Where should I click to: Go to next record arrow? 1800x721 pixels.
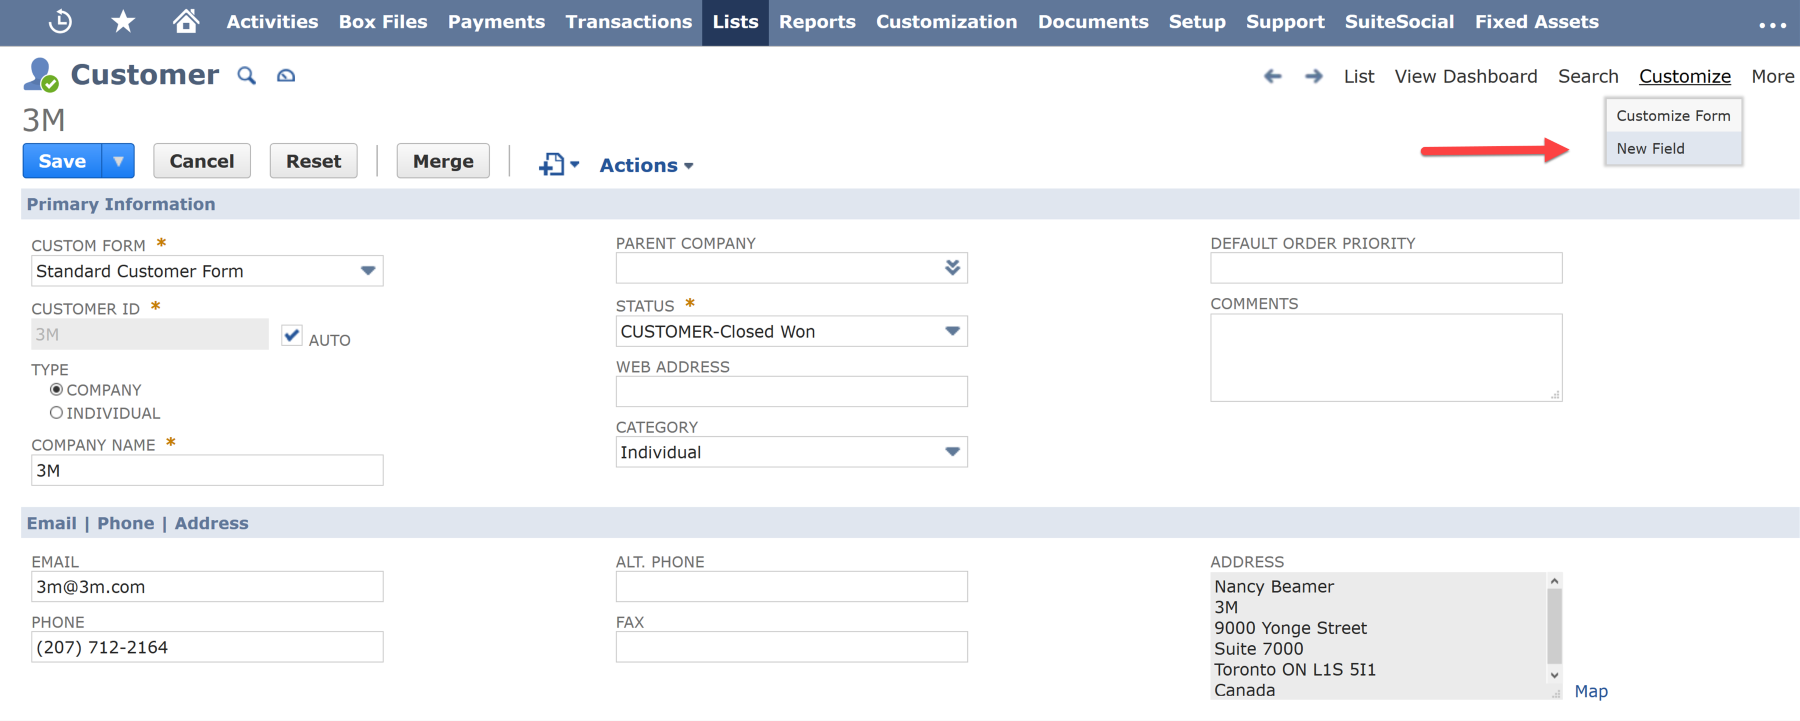1314,76
